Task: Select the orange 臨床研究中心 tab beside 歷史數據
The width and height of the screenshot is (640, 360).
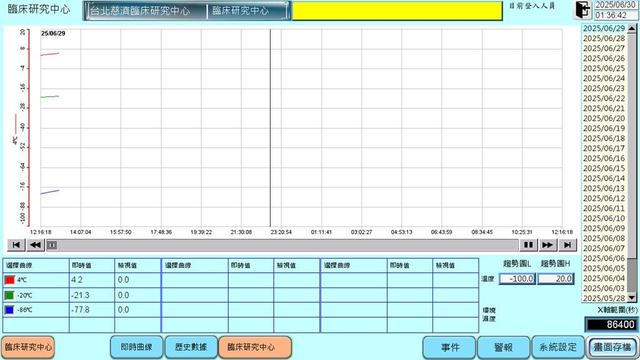Action: (x=255, y=347)
